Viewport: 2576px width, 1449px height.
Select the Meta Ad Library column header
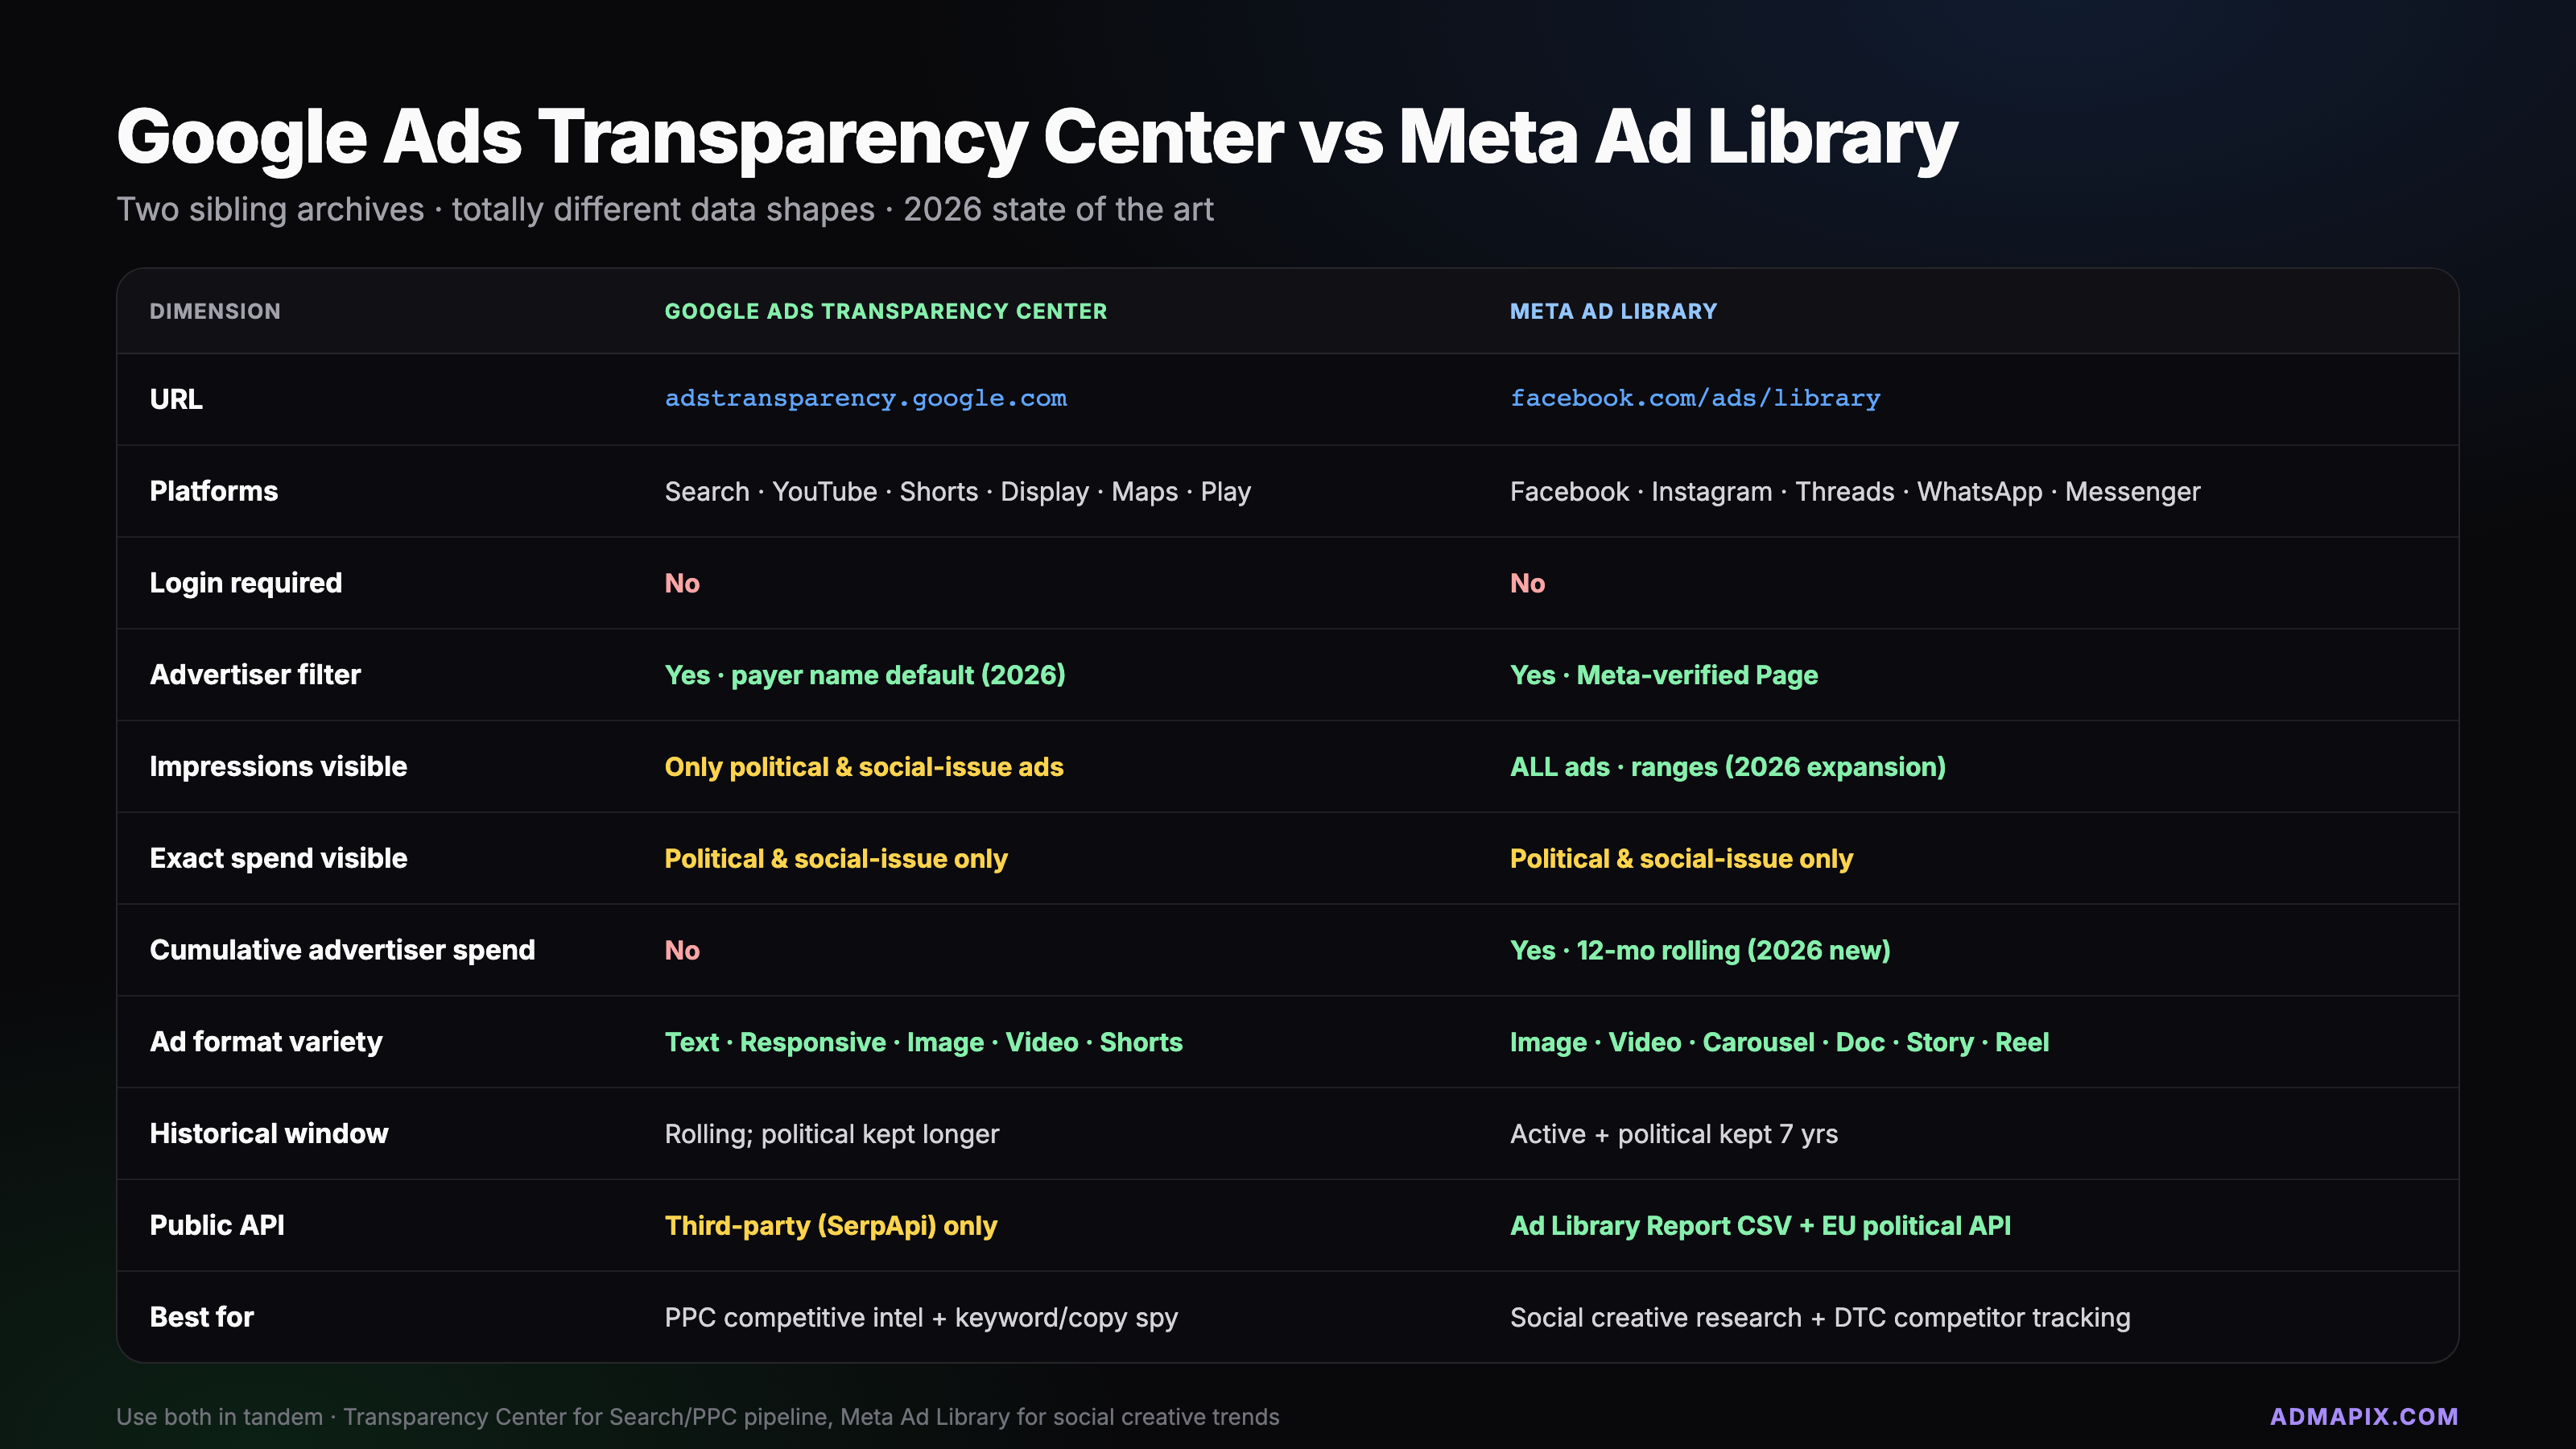click(1612, 311)
